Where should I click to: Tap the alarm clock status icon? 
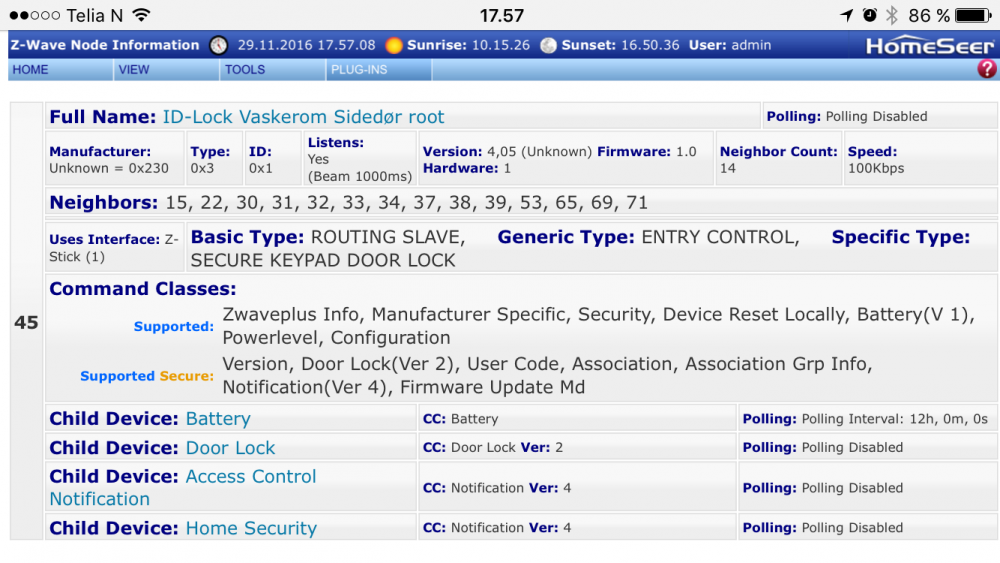869,15
